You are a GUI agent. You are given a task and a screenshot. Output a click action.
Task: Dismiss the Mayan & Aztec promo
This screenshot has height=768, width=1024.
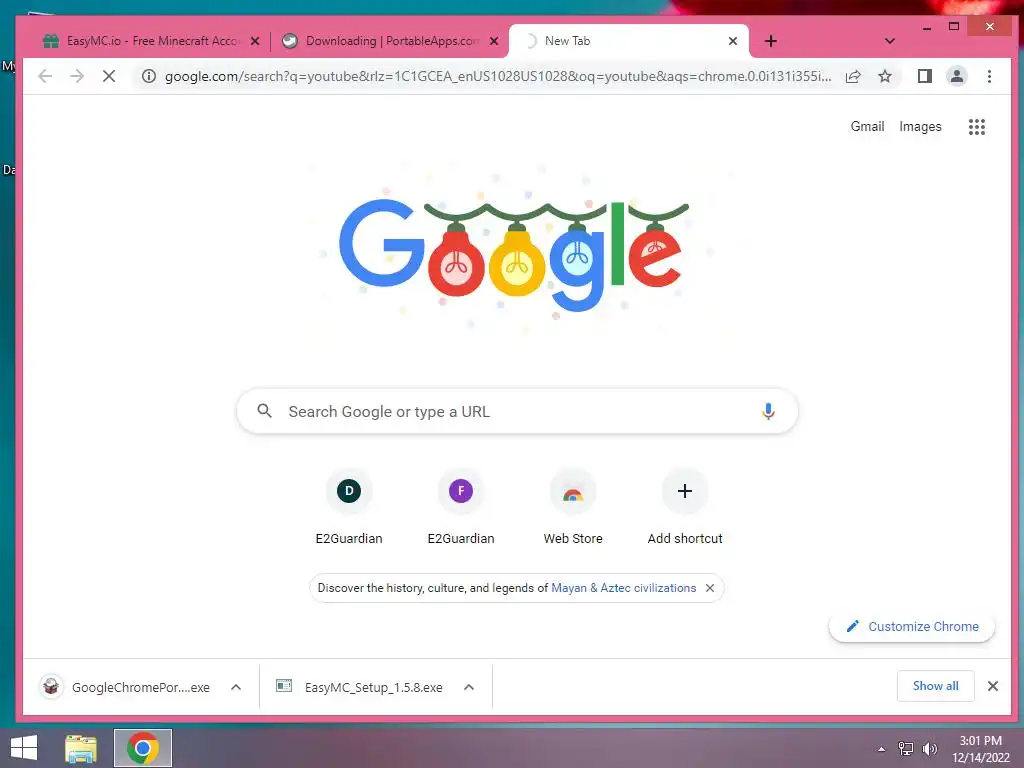(710, 588)
